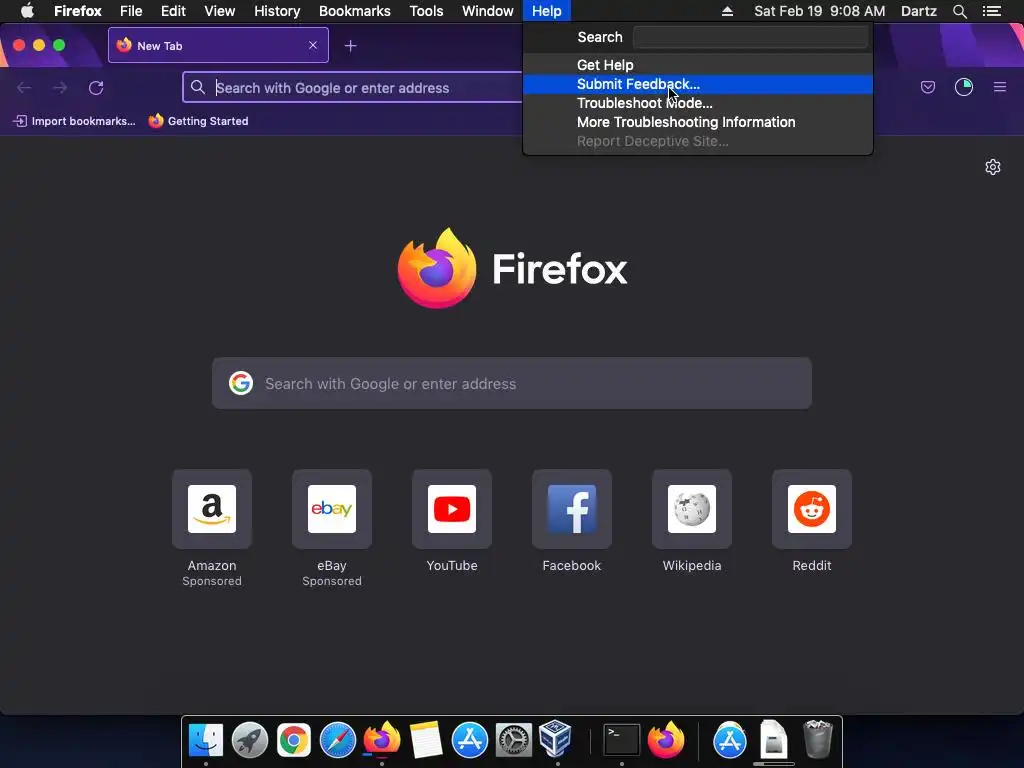Click the Mac App Store icon in the dock, left of System Preferences

point(470,740)
